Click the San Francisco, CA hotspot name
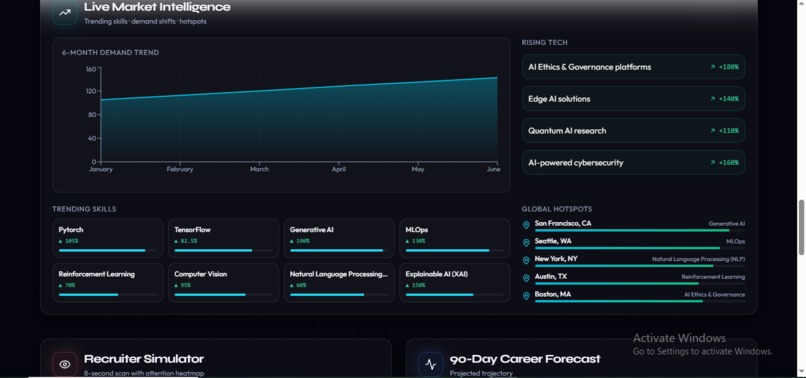Viewport: 806px width, 378px height. tap(563, 223)
